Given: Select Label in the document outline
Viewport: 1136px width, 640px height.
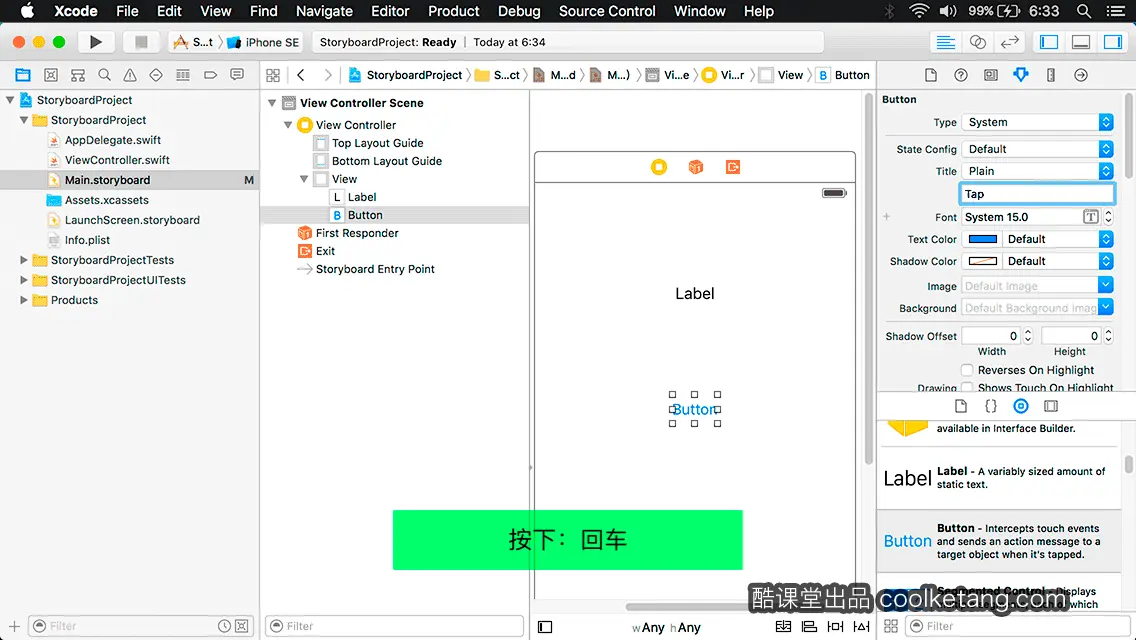Looking at the screenshot, I should (362, 197).
